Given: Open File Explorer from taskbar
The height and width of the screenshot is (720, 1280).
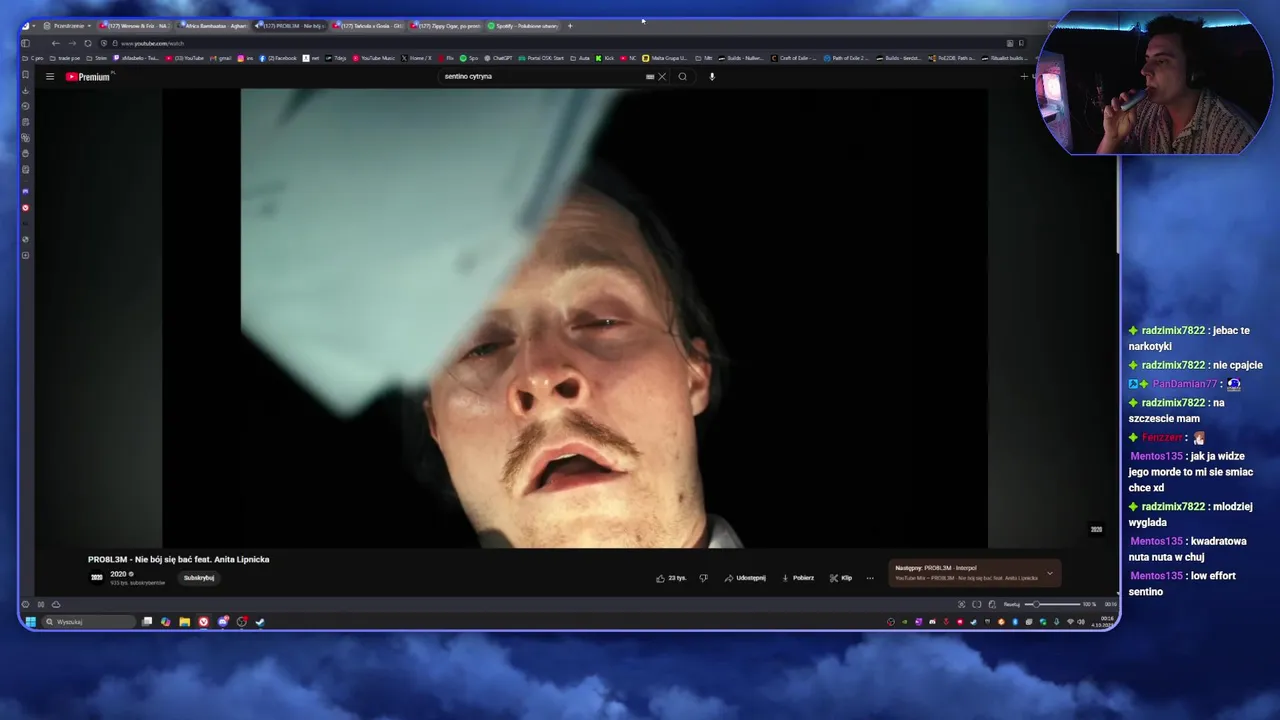Looking at the screenshot, I should [x=184, y=622].
